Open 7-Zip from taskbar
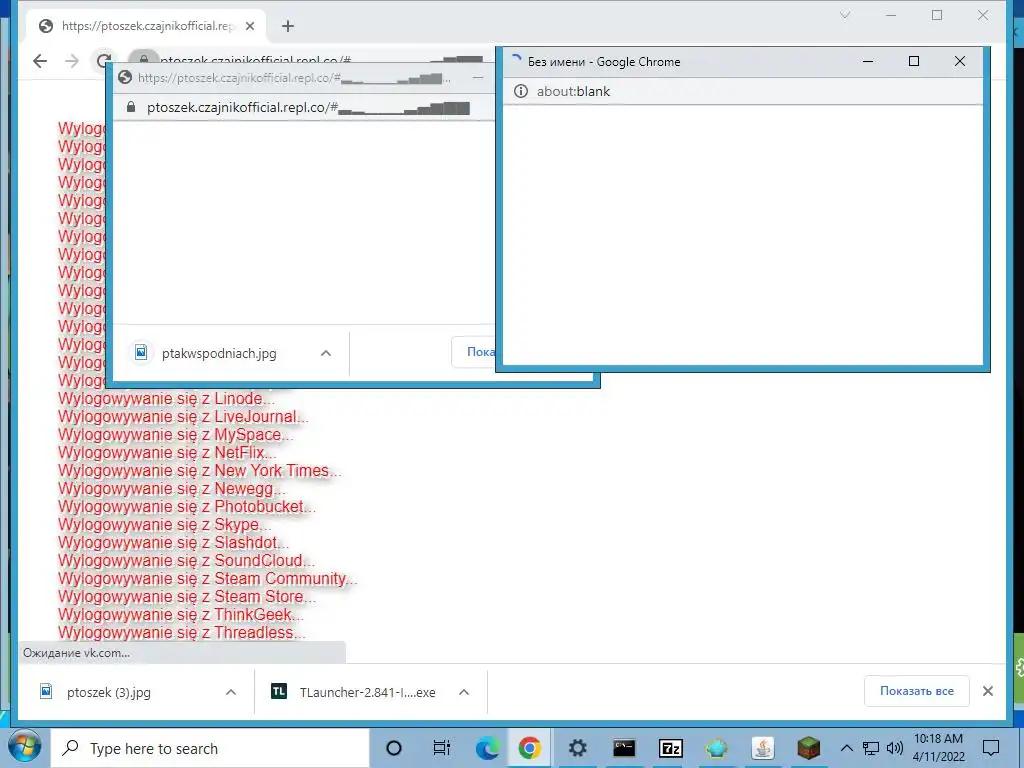This screenshot has width=1024, height=768. point(671,748)
